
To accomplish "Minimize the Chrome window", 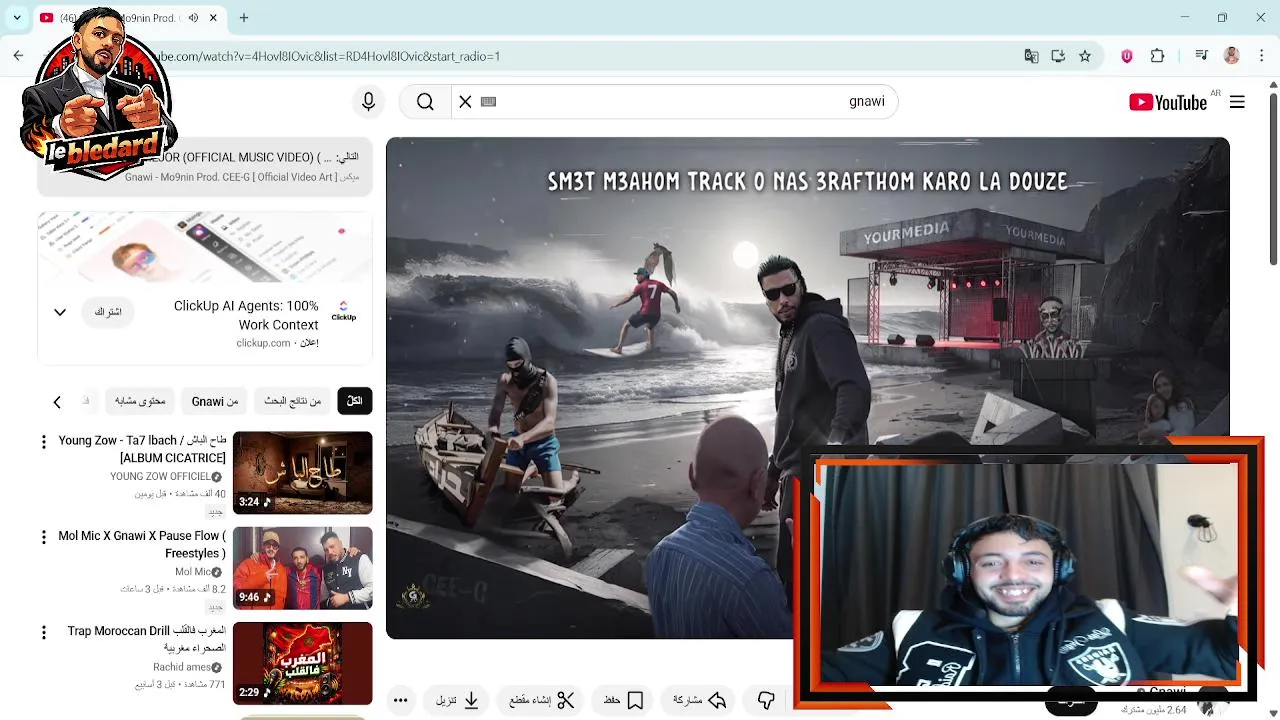I will [1185, 17].
